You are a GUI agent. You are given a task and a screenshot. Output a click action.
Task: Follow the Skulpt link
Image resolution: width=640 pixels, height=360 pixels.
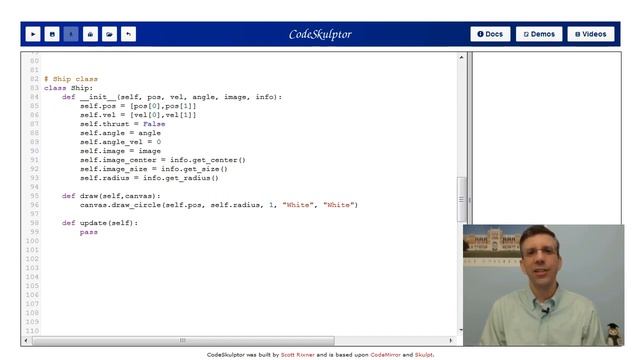point(424,355)
